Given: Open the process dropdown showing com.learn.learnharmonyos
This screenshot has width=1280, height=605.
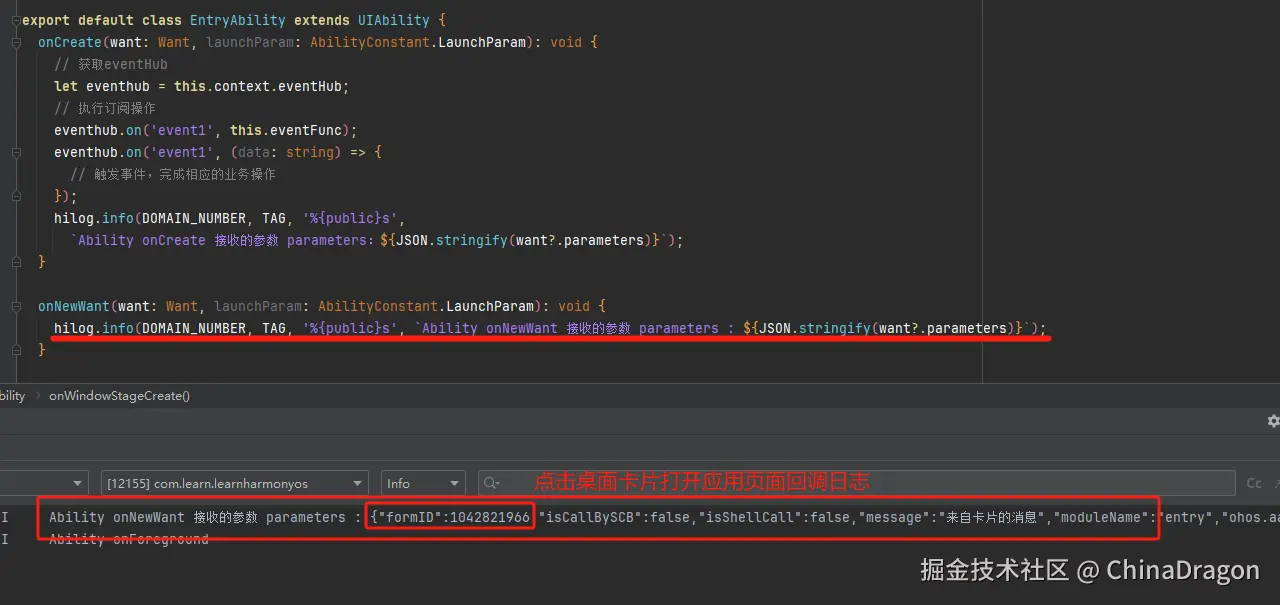Looking at the screenshot, I should (234, 483).
